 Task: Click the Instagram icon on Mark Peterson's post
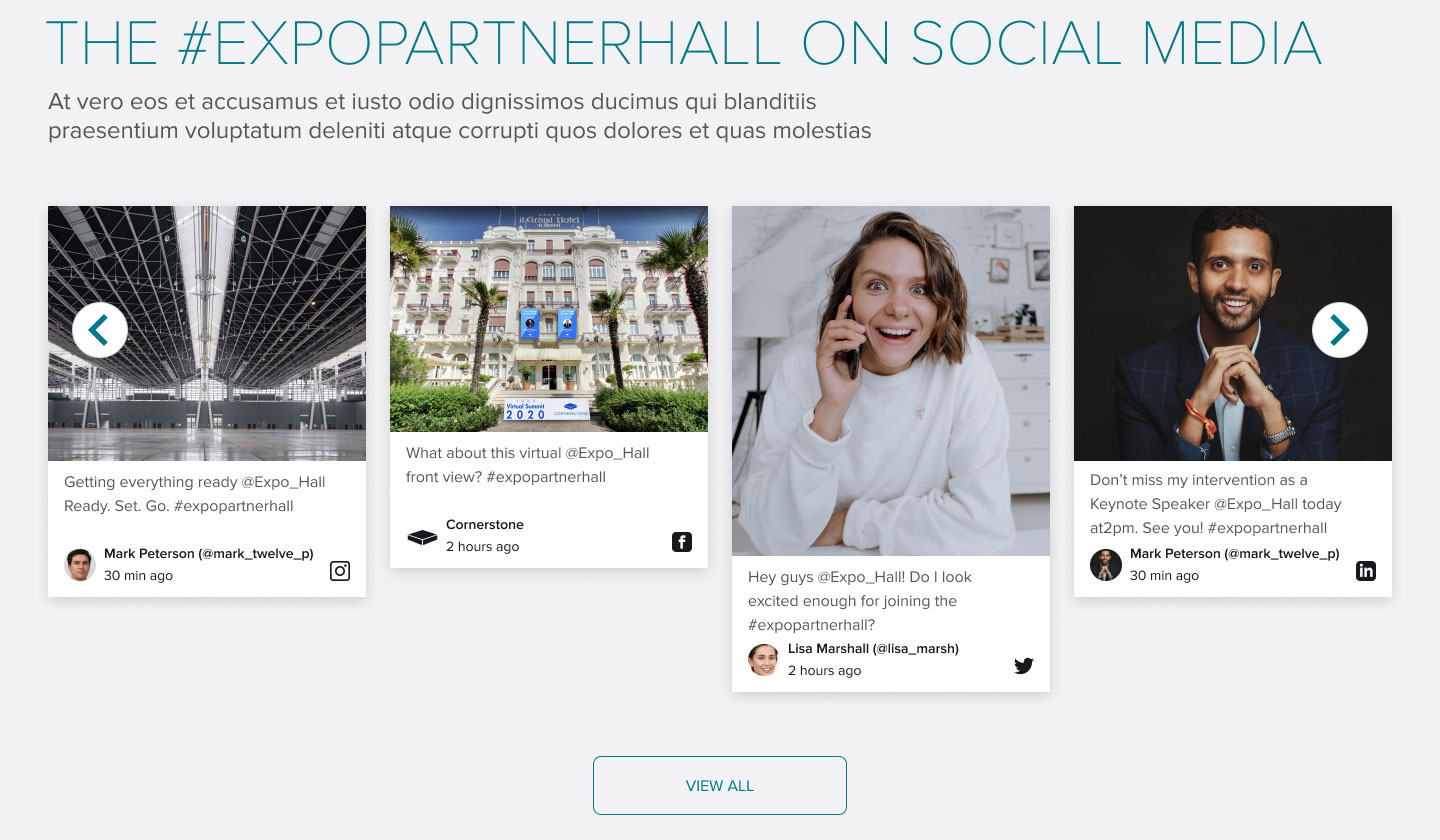[x=340, y=572]
